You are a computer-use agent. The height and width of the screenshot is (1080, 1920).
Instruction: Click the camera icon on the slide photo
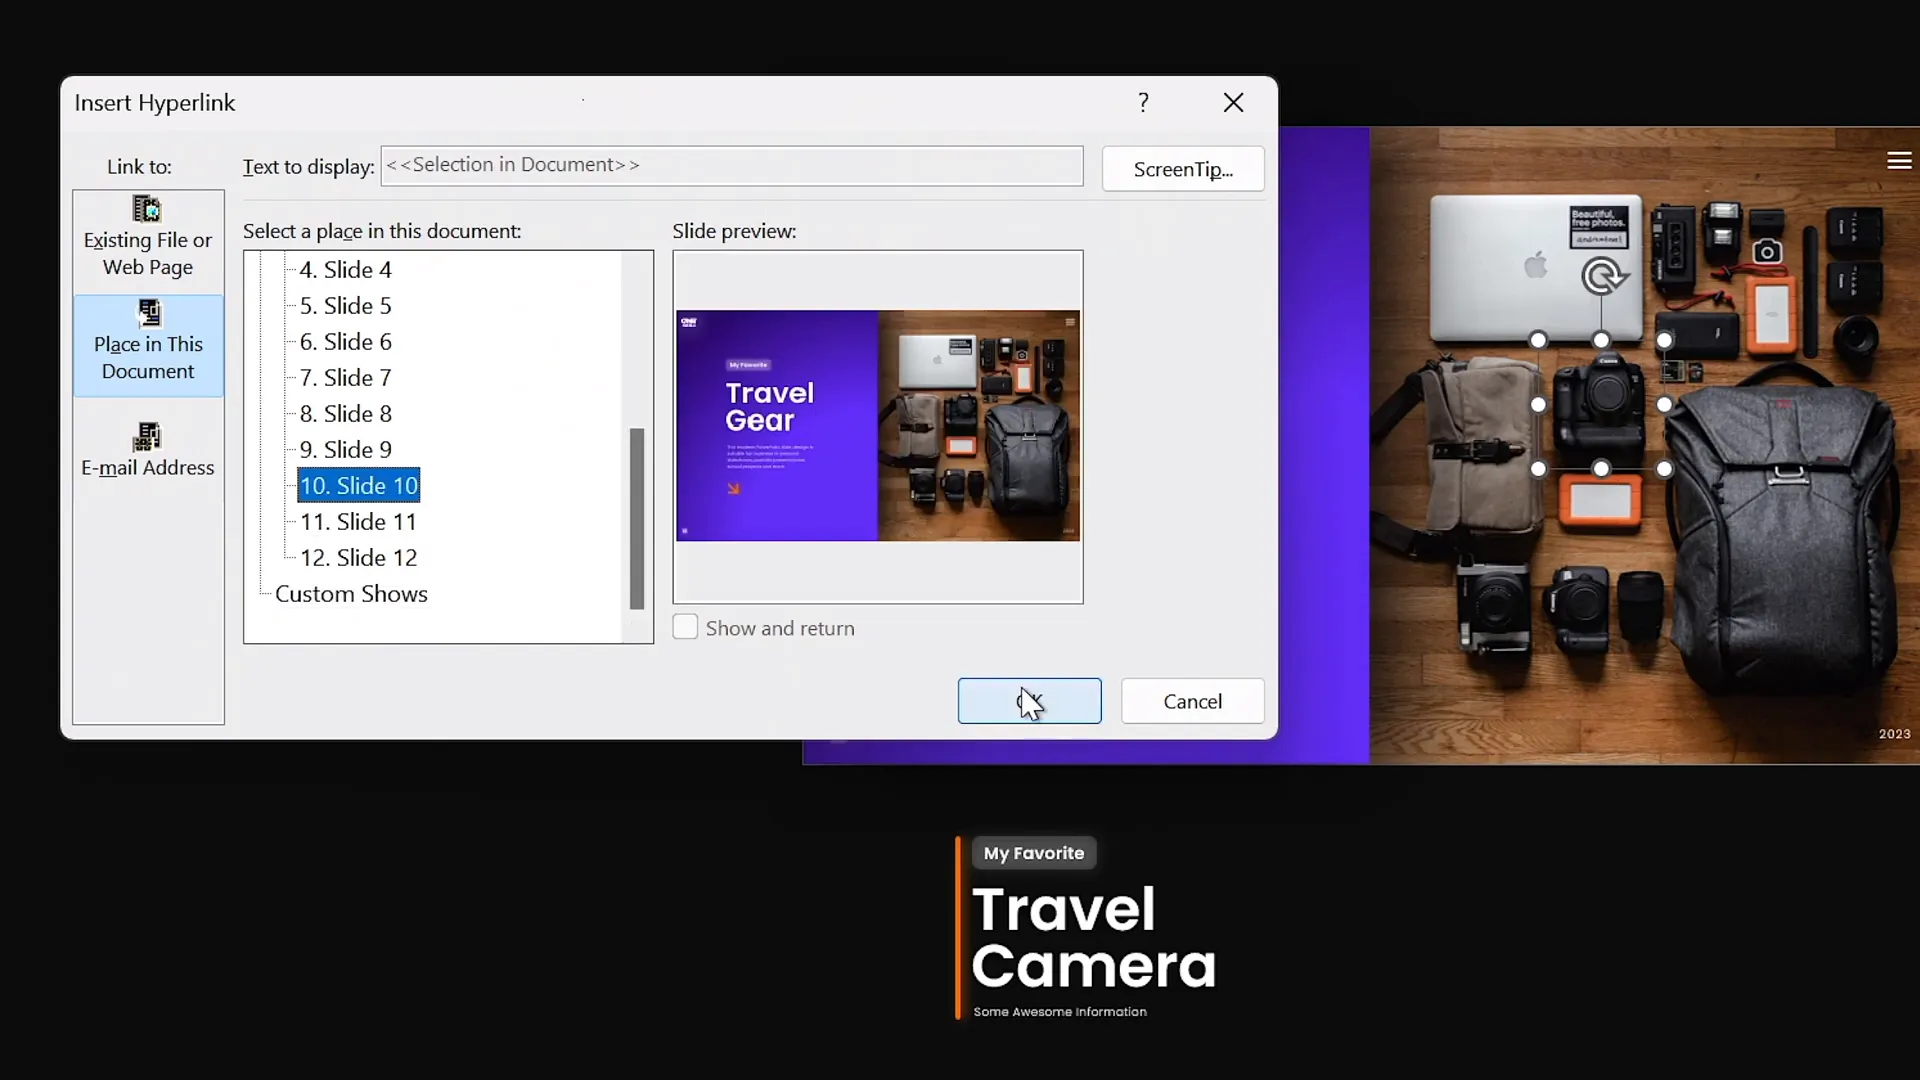click(1767, 252)
